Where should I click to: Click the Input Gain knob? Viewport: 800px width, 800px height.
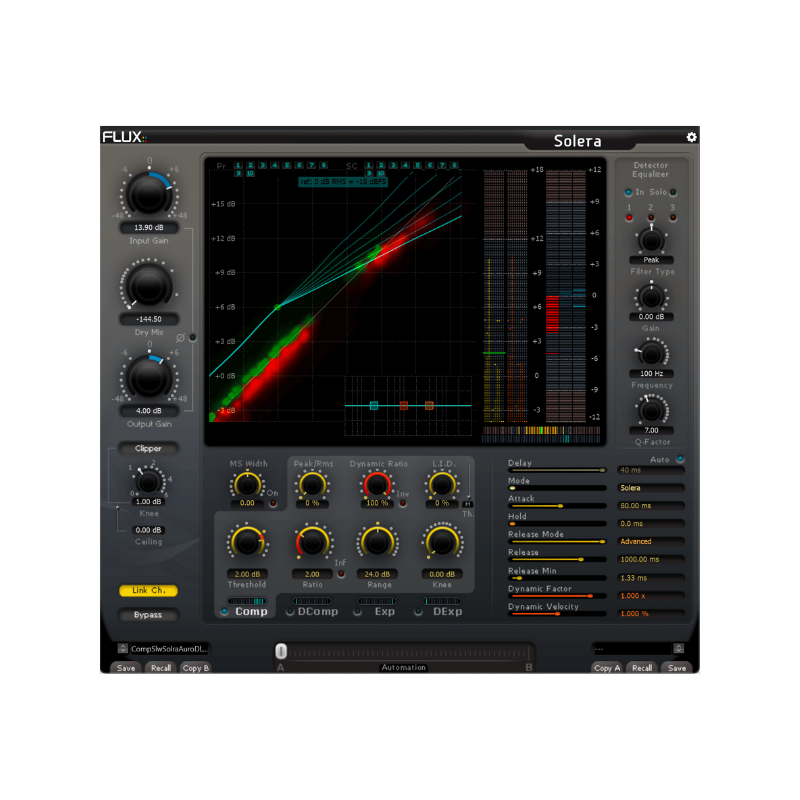click(x=148, y=195)
